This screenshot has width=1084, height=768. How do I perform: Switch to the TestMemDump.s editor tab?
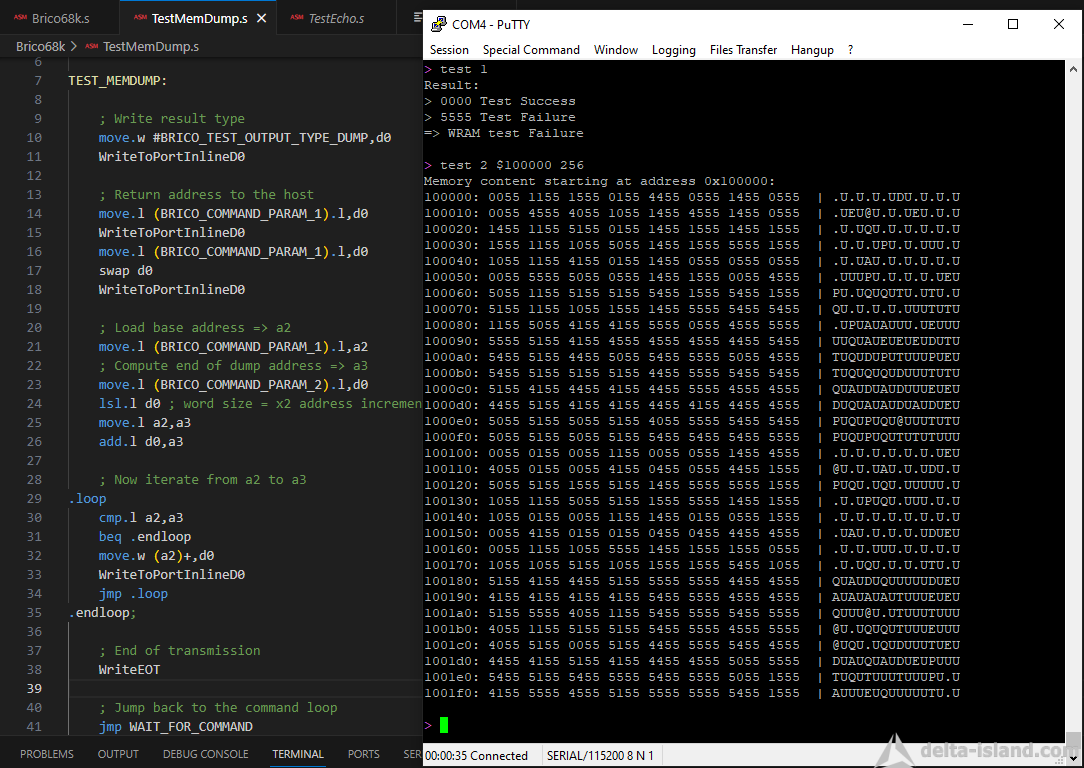pyautogui.click(x=198, y=19)
